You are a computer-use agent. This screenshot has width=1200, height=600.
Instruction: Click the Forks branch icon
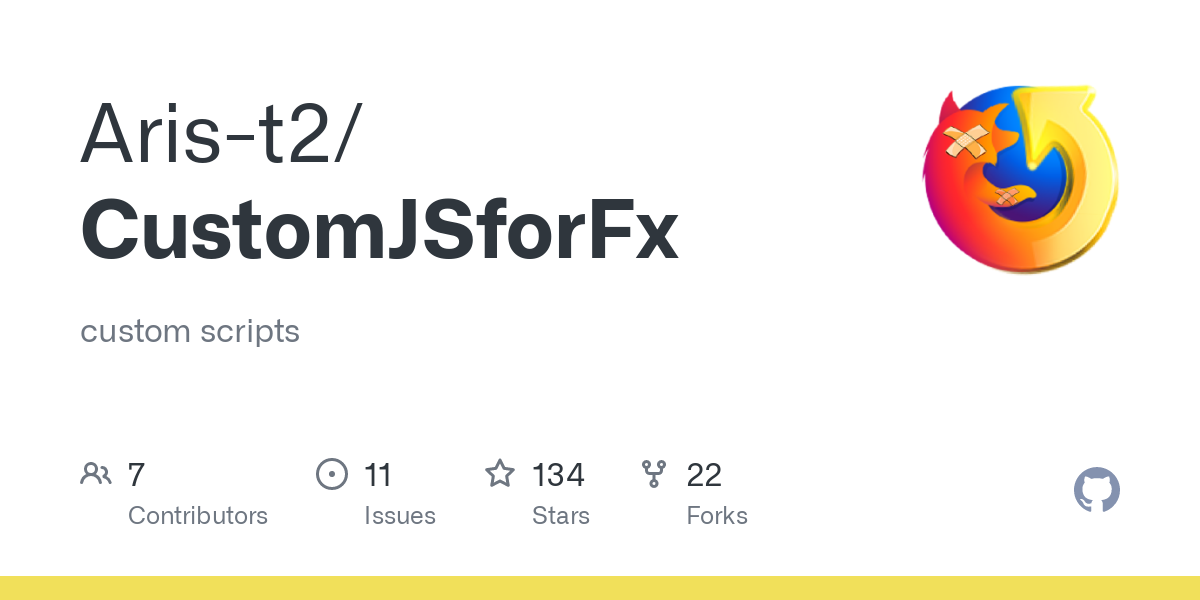click(654, 474)
